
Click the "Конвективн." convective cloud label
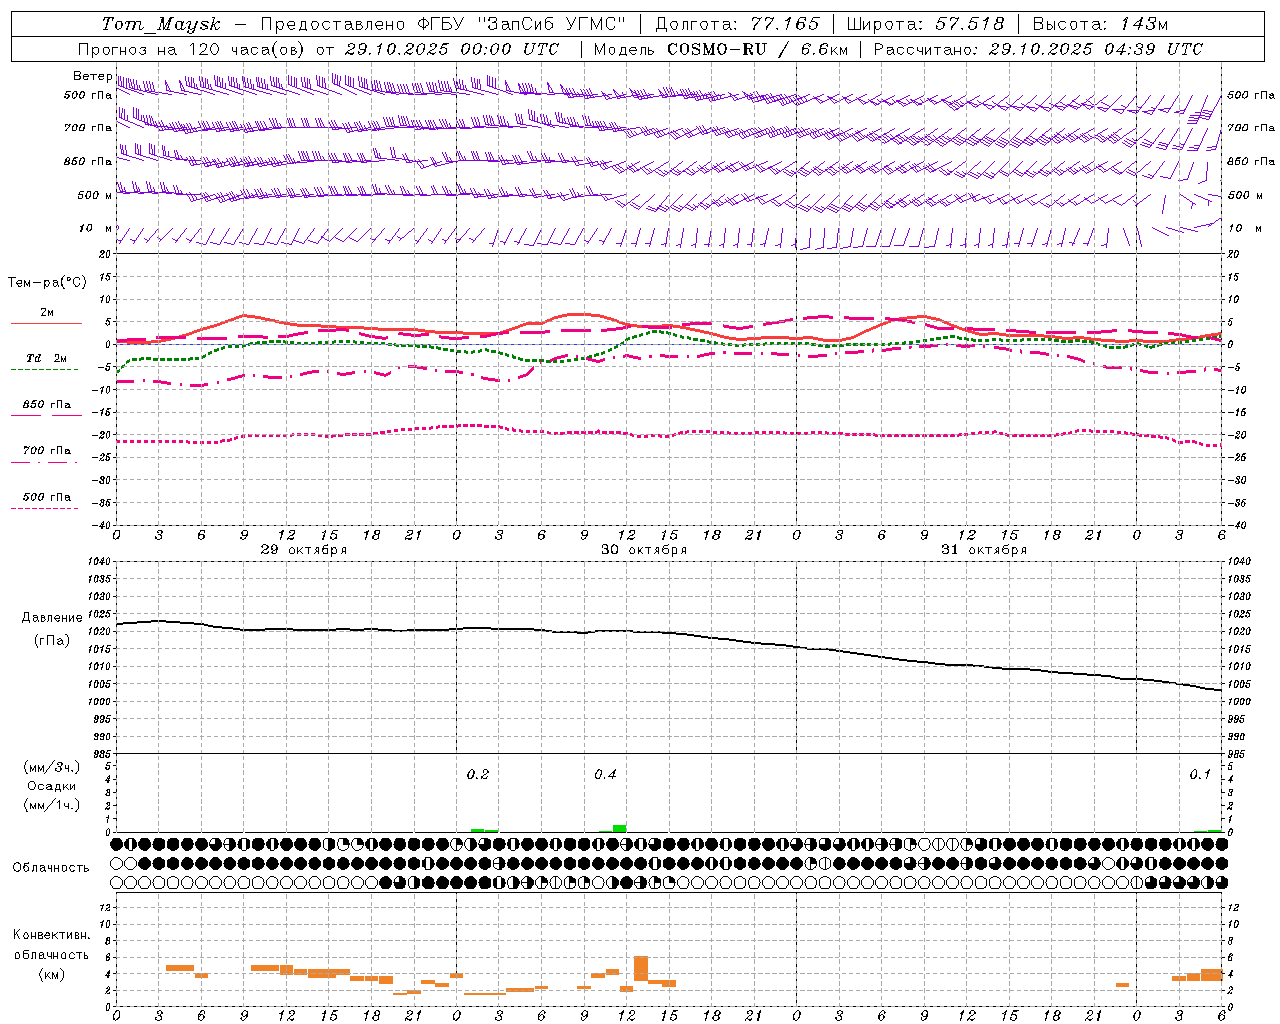coord(52,935)
